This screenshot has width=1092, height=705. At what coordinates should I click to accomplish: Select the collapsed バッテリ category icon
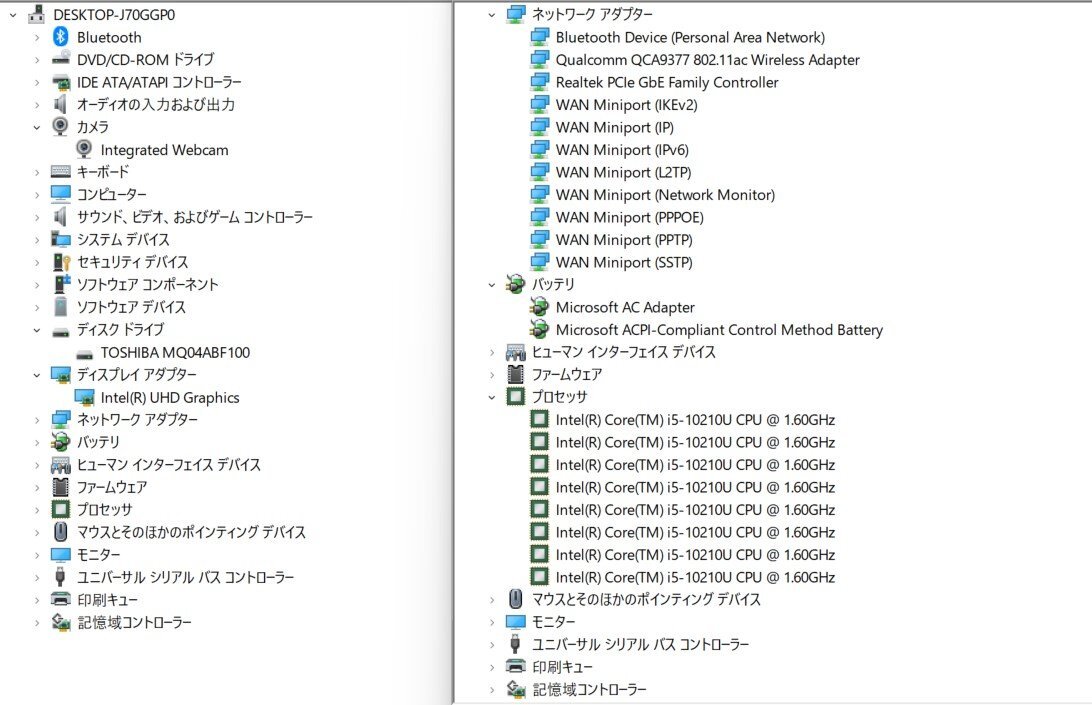(61, 442)
